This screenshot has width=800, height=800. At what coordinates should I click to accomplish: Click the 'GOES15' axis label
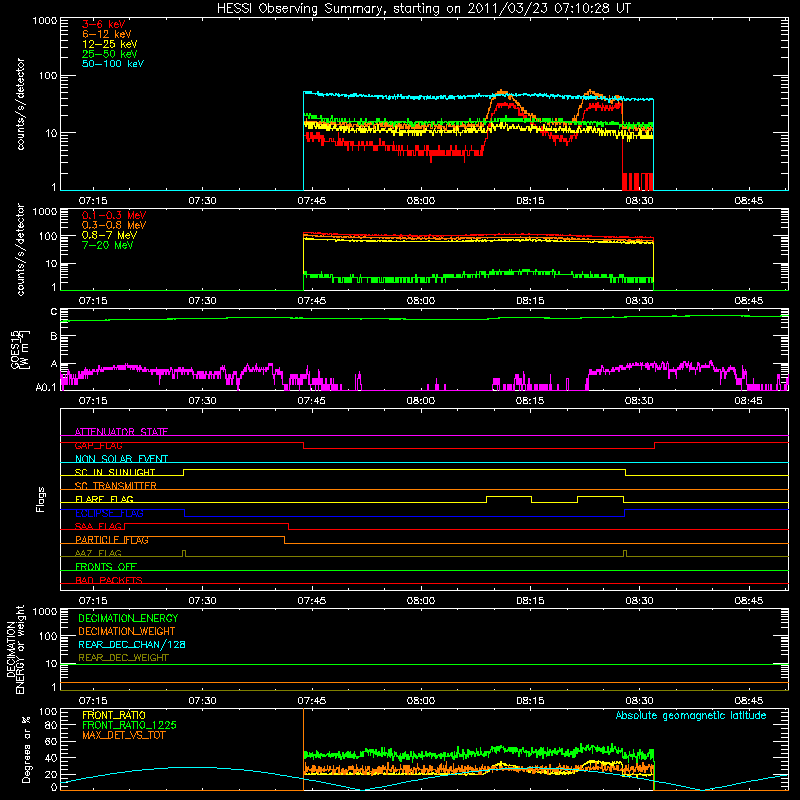15,350
